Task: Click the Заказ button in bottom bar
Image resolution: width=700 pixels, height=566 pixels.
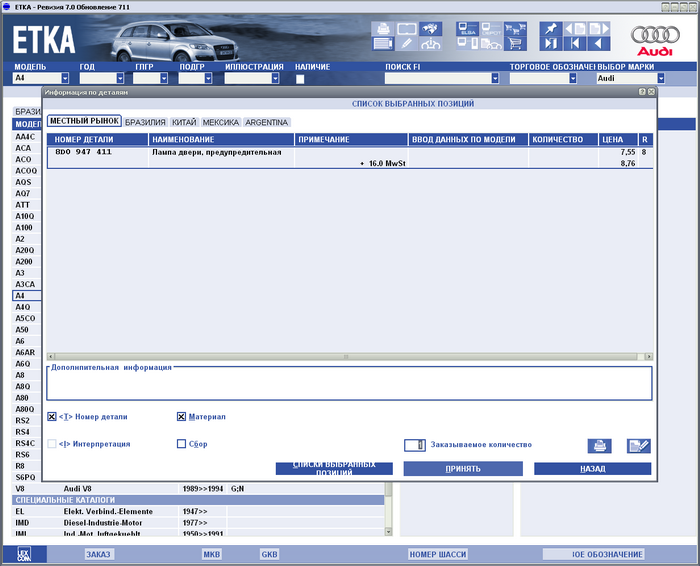Action: pyautogui.click(x=98, y=554)
